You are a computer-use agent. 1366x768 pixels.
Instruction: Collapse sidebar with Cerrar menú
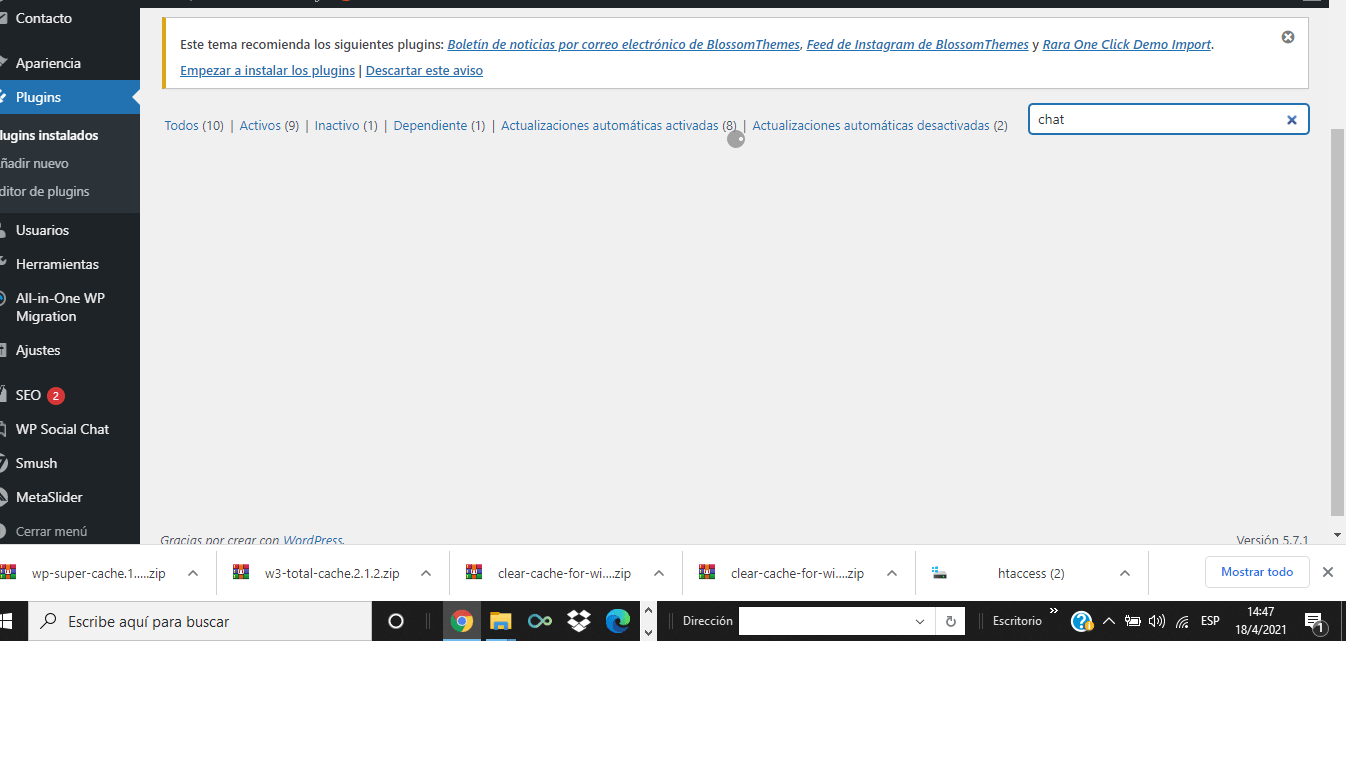coord(51,531)
